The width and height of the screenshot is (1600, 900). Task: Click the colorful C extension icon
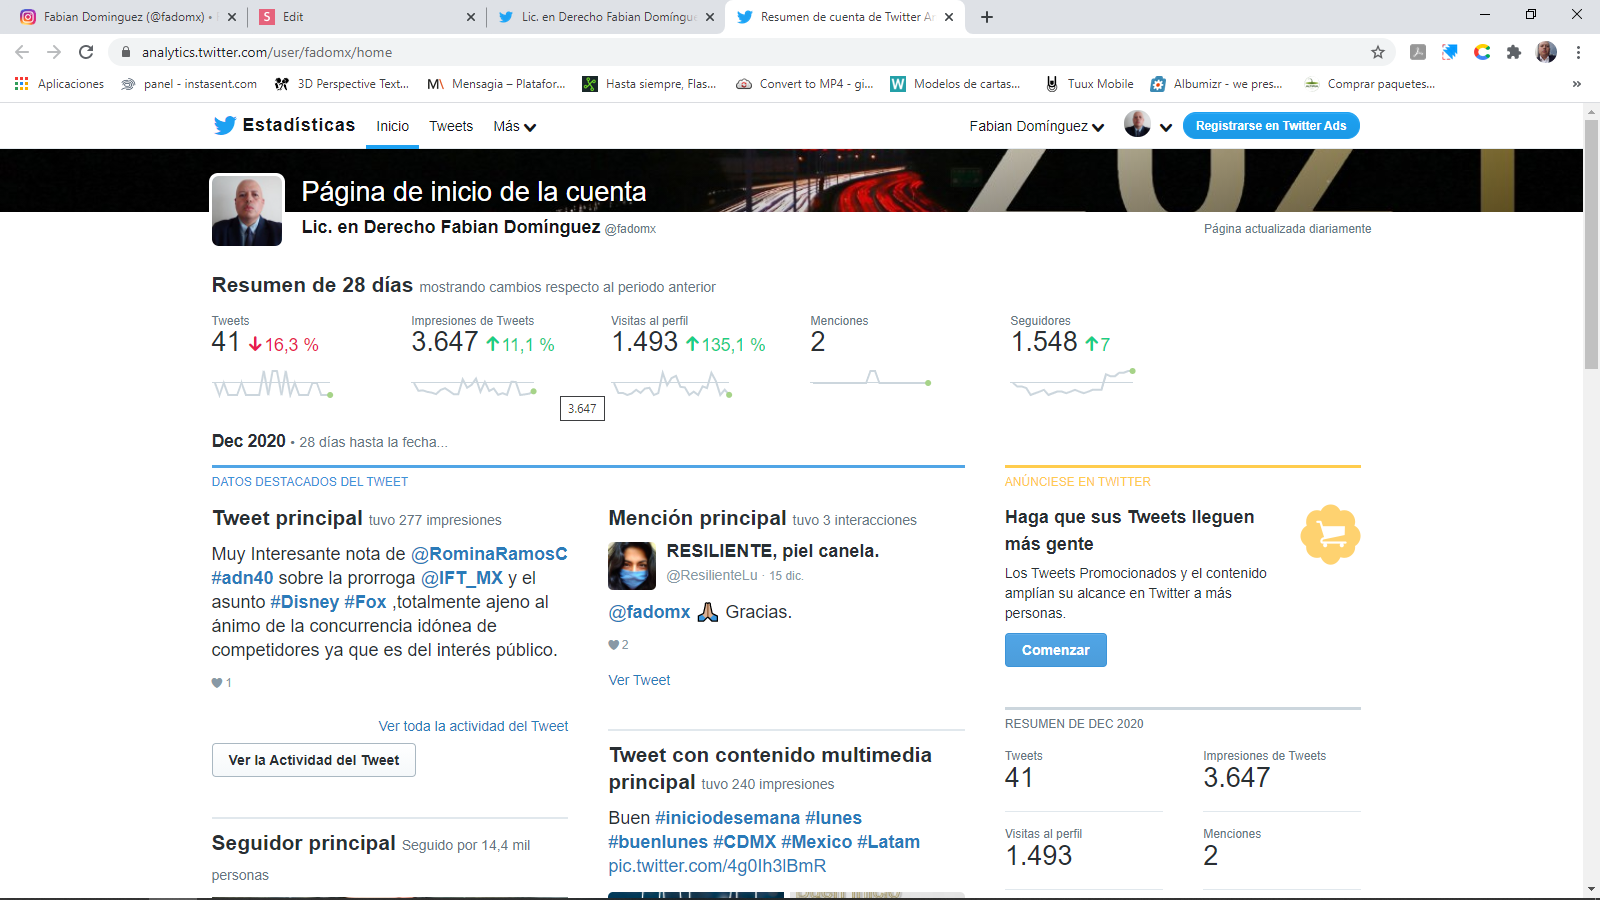pyautogui.click(x=1482, y=52)
